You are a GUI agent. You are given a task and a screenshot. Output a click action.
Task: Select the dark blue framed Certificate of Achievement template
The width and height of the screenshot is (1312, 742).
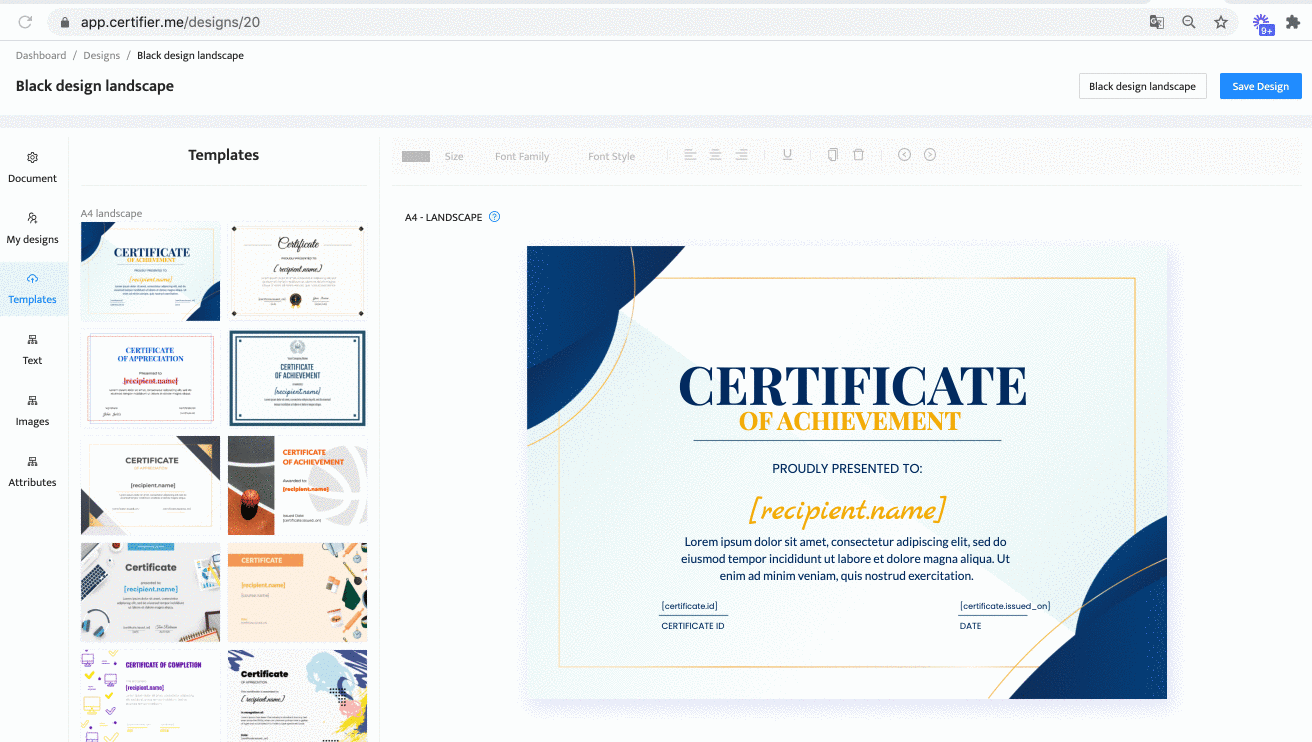tap(298, 379)
